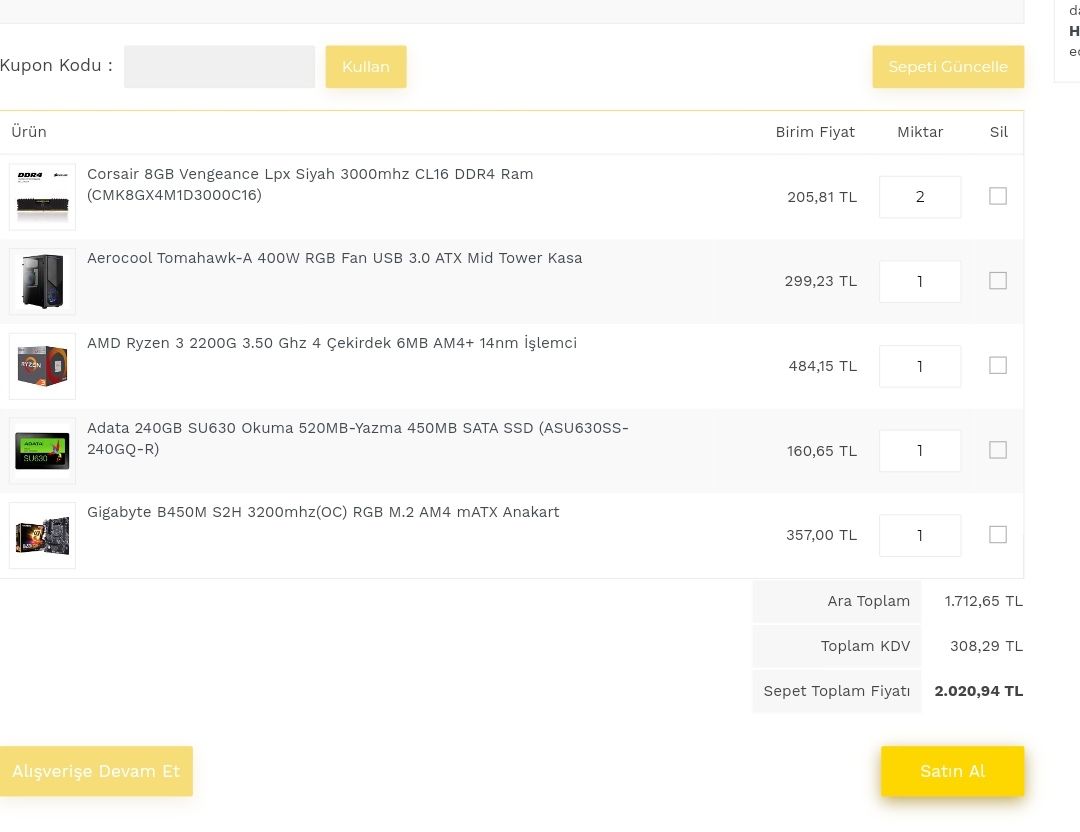Click the AMD Ryzen 3 processor thumbnail
This screenshot has height=832, width=1080.
tap(42, 366)
